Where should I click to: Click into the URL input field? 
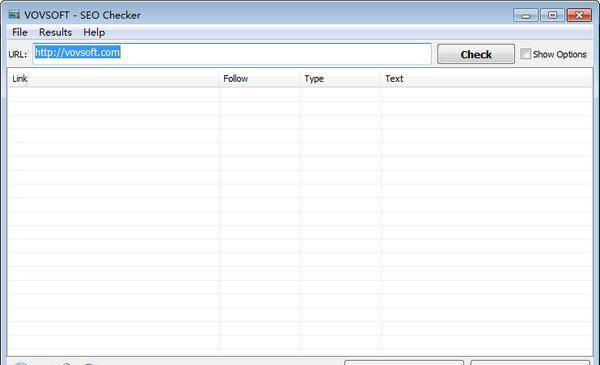(232, 54)
